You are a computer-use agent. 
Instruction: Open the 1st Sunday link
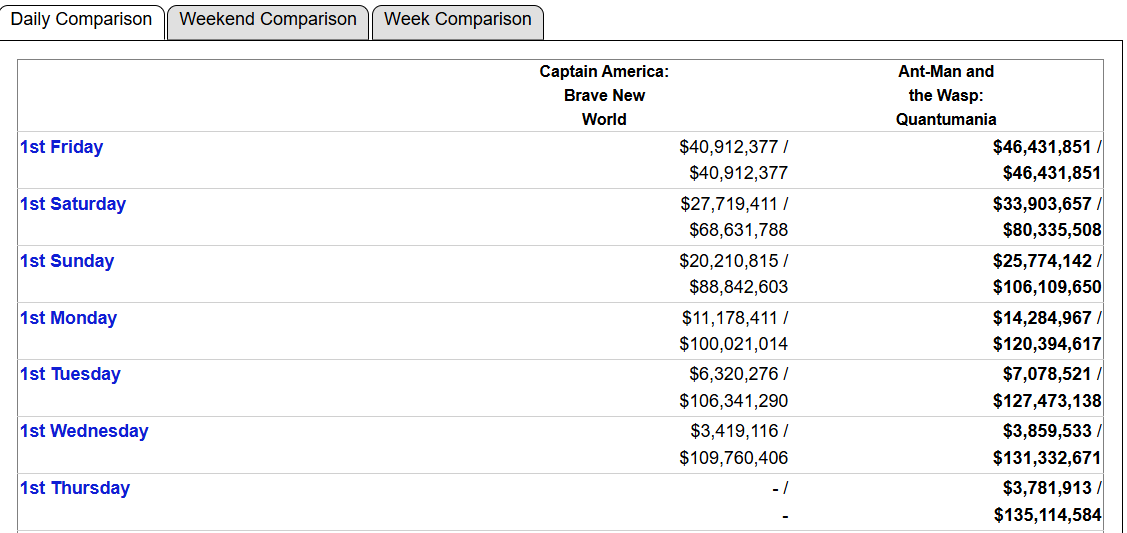67,261
